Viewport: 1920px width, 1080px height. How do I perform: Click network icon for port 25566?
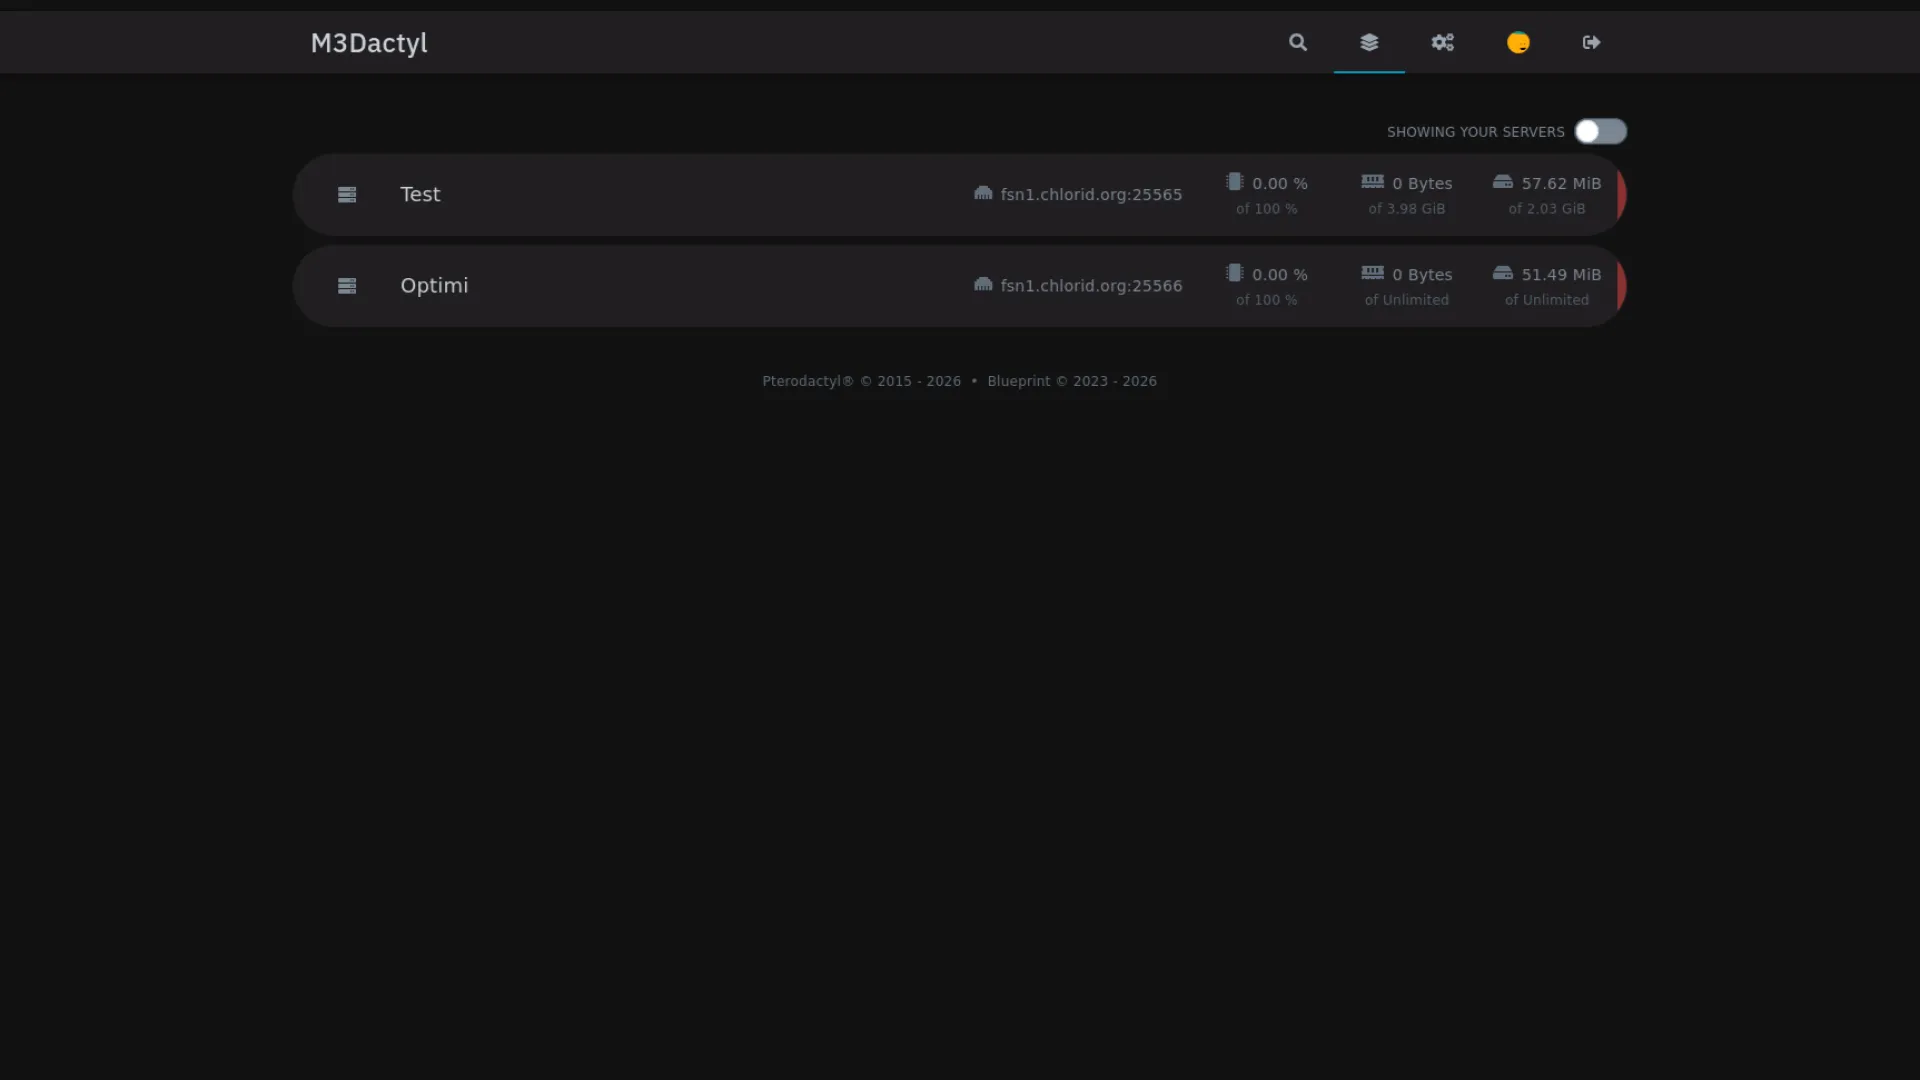(983, 284)
